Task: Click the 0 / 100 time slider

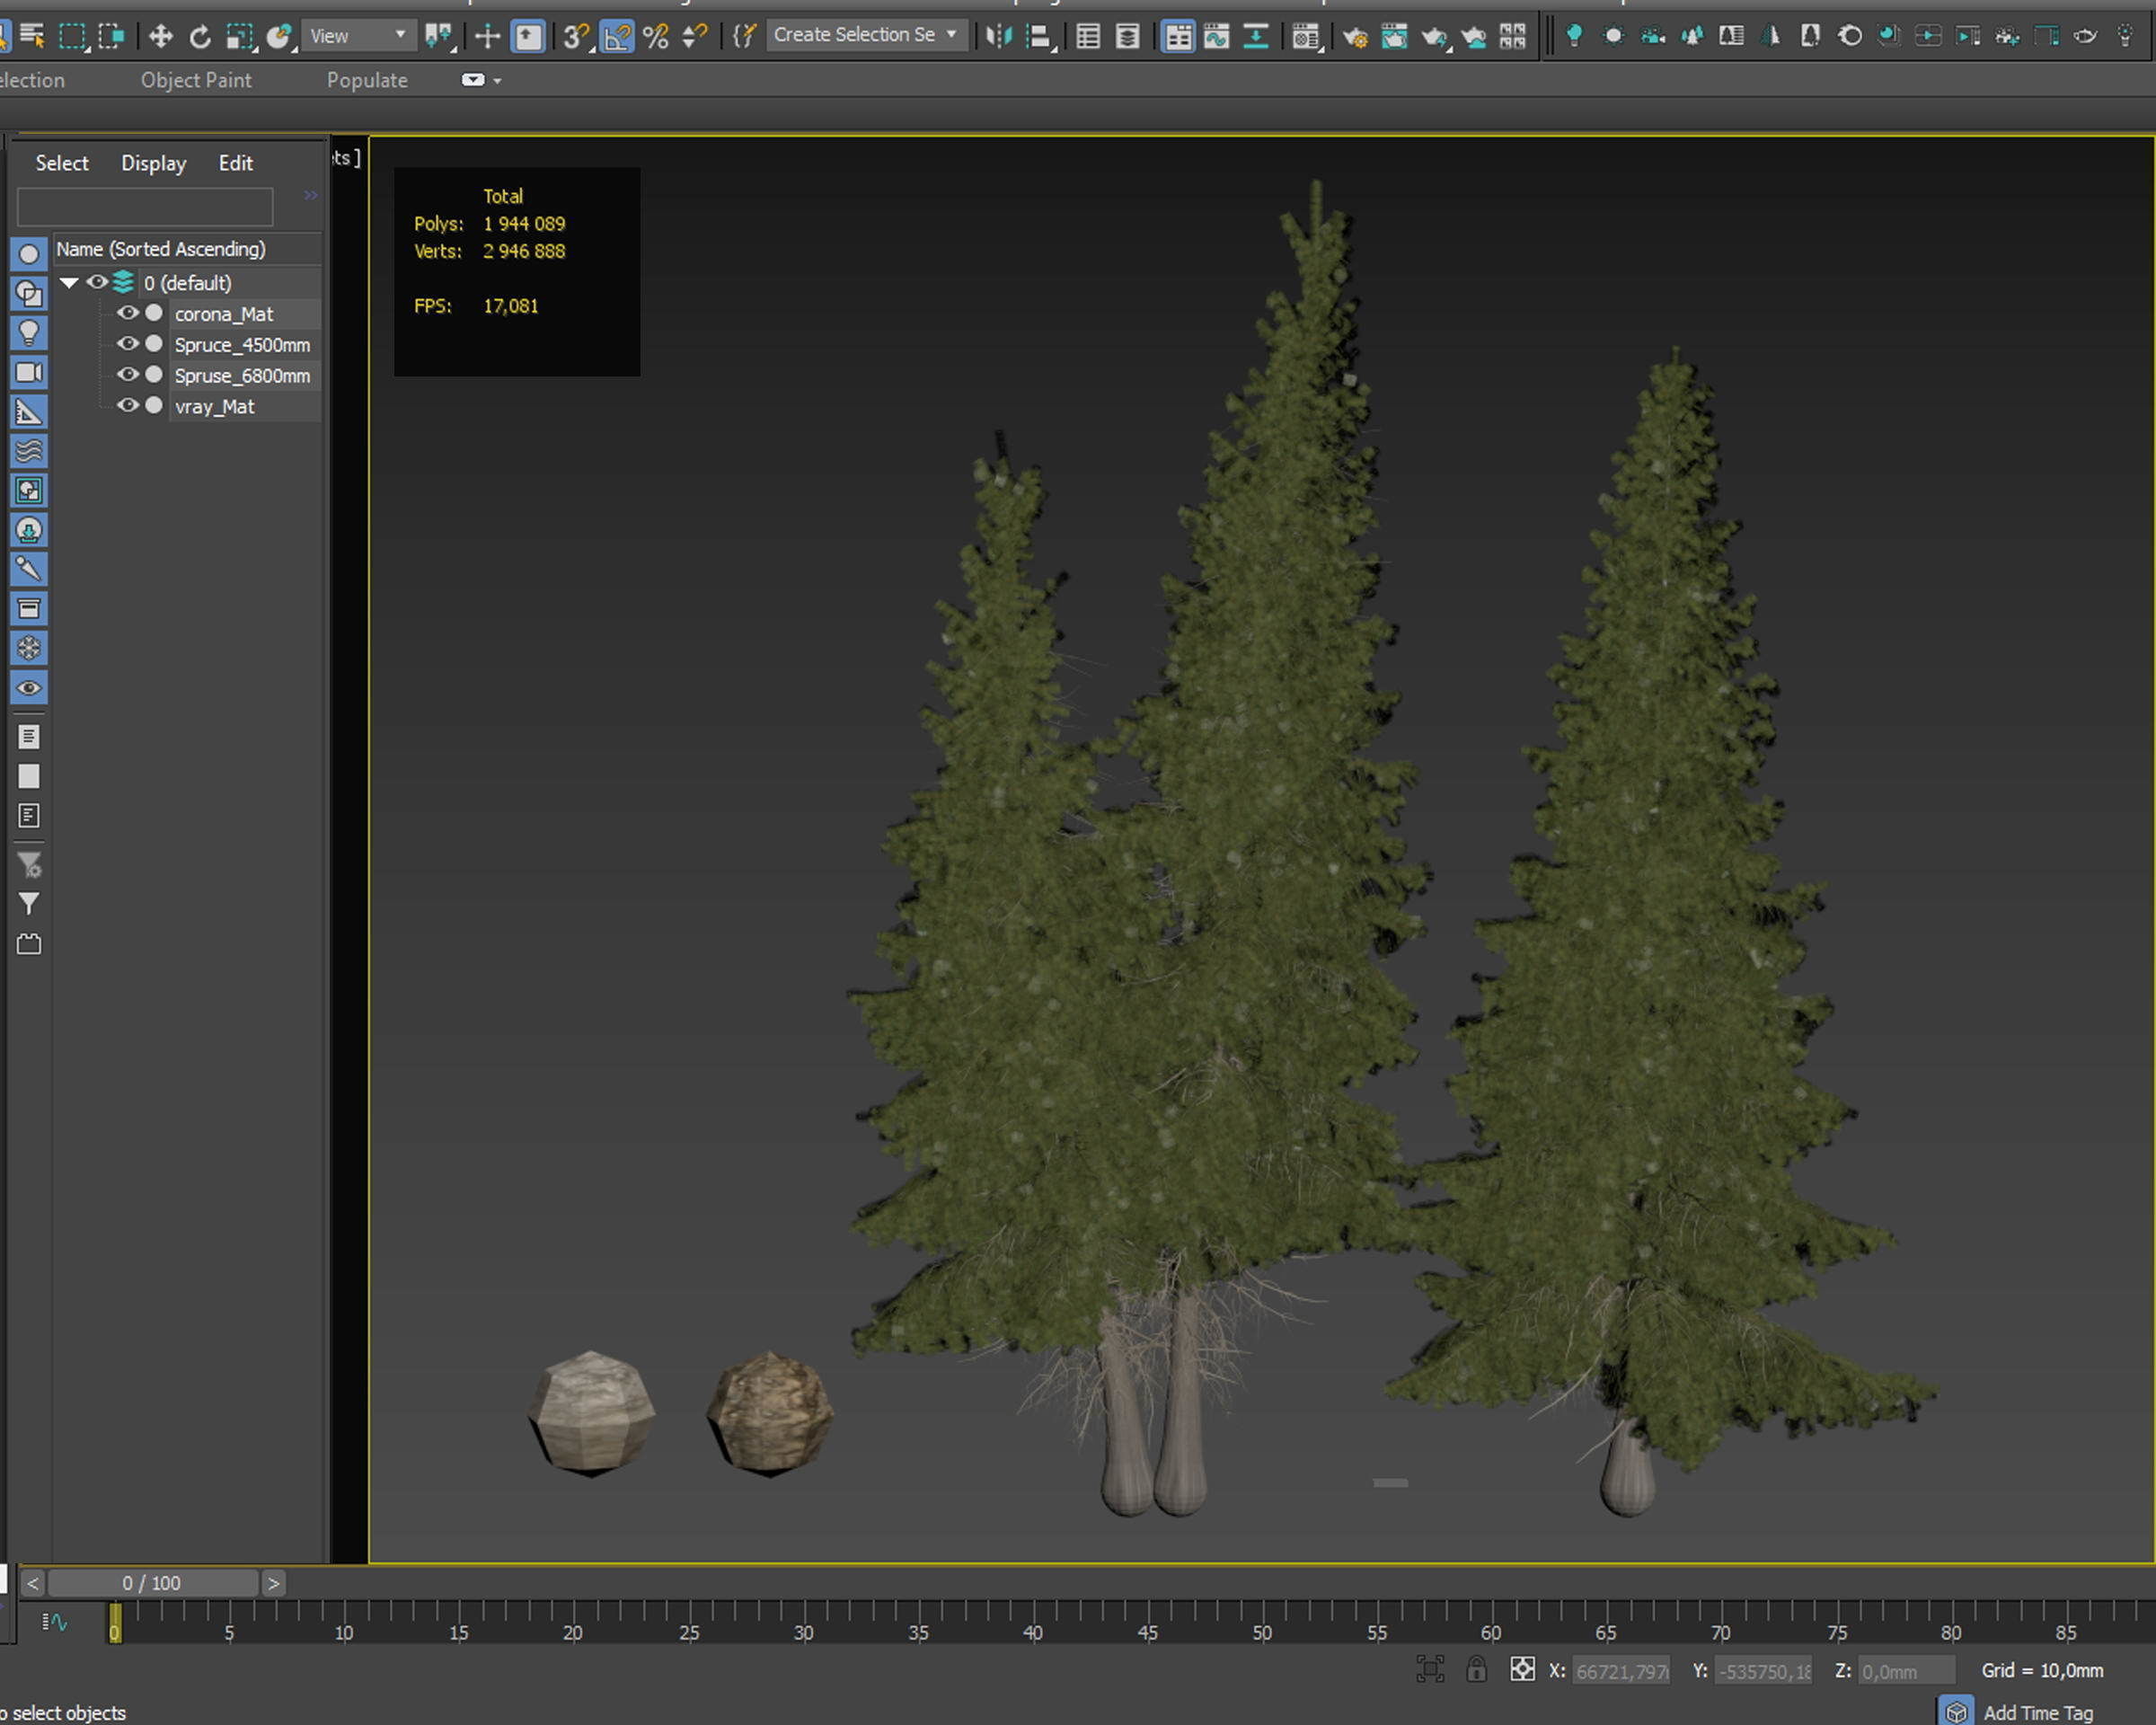Action: 152,1583
